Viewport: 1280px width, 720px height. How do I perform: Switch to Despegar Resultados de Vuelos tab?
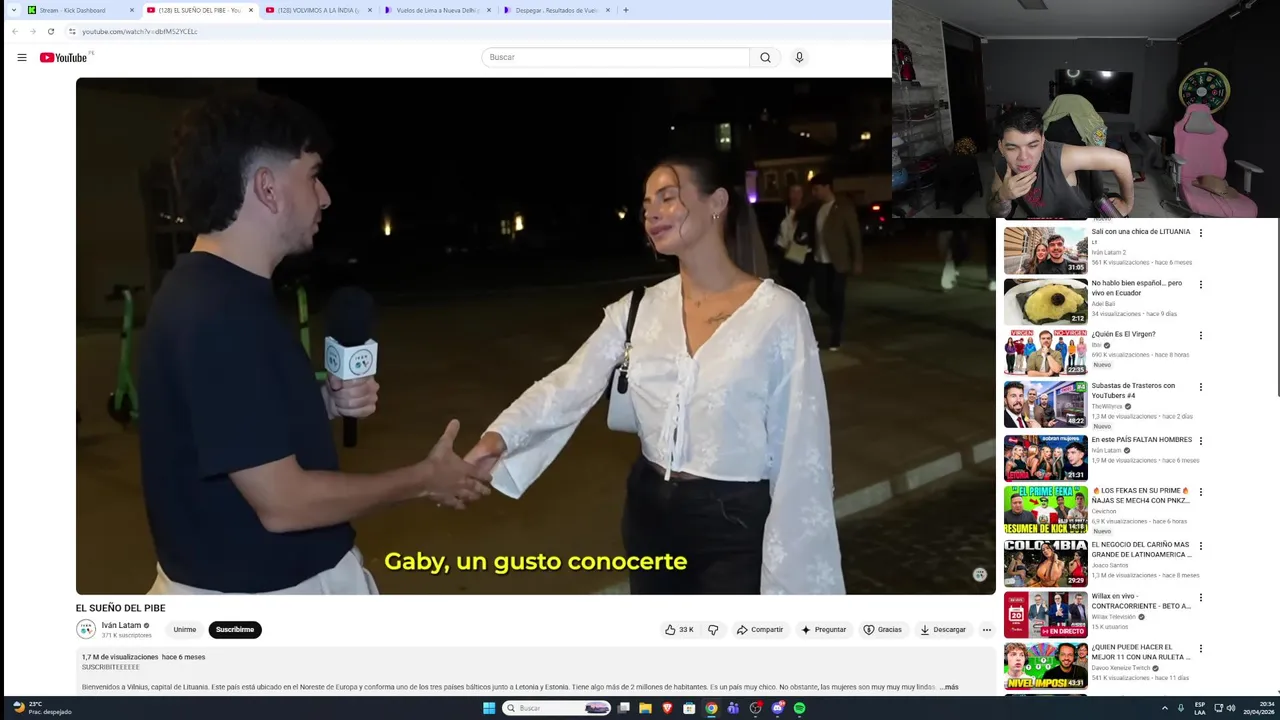556,10
